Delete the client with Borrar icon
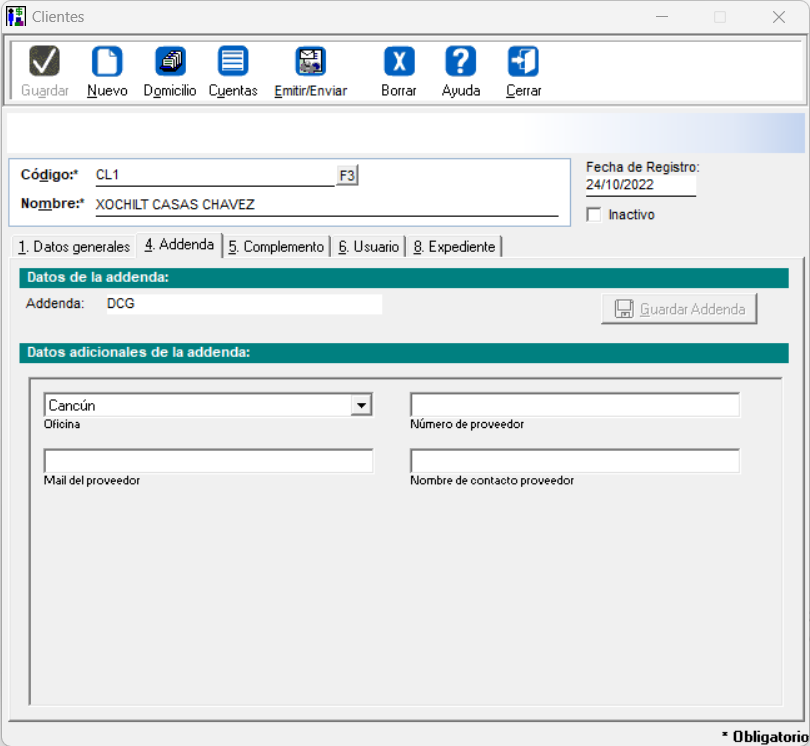Viewport: 810px width, 746px height. [399, 62]
